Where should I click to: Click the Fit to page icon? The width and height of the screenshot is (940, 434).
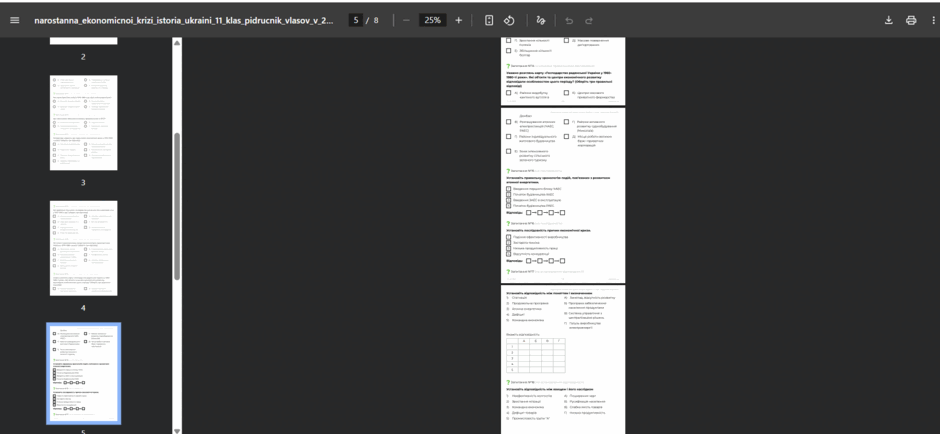pos(489,20)
